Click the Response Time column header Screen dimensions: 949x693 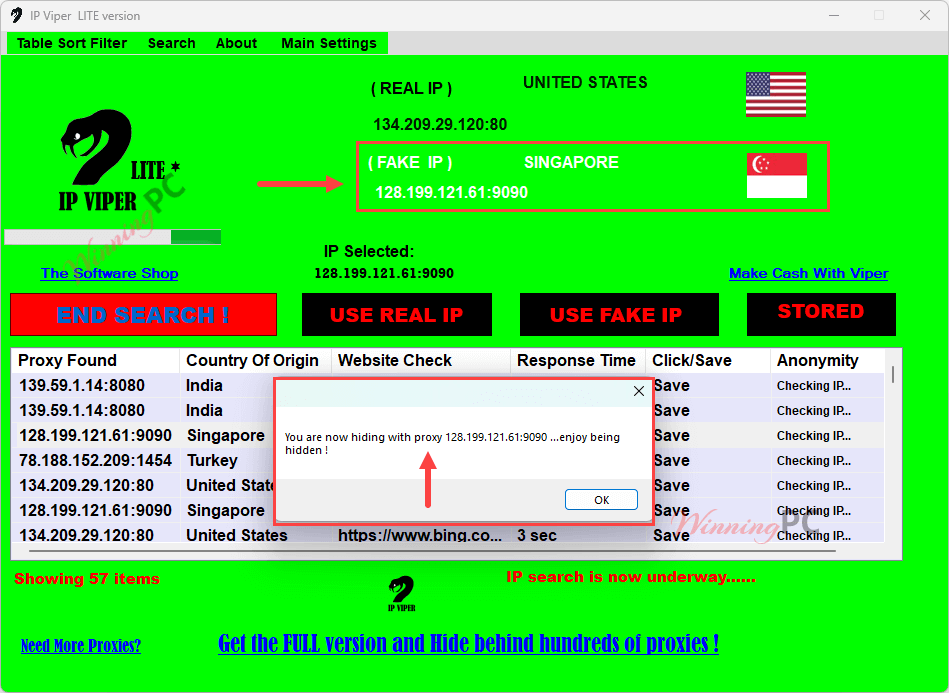[x=578, y=361]
